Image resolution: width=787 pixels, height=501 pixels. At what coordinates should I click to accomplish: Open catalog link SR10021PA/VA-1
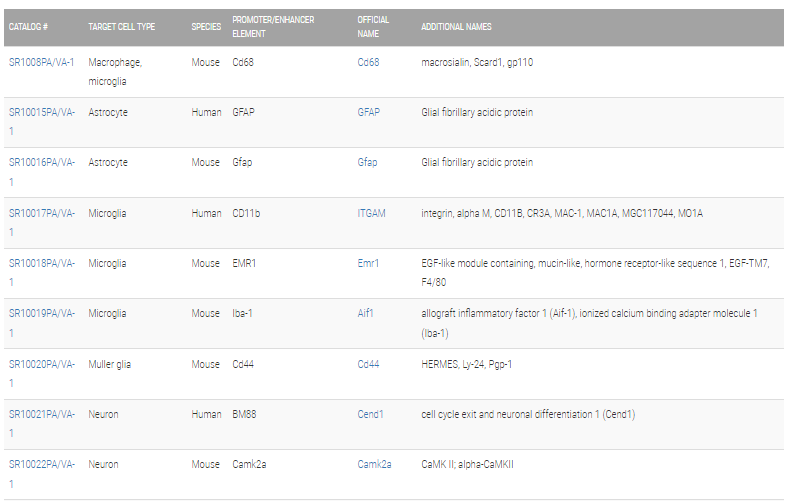pyautogui.click(x=42, y=424)
